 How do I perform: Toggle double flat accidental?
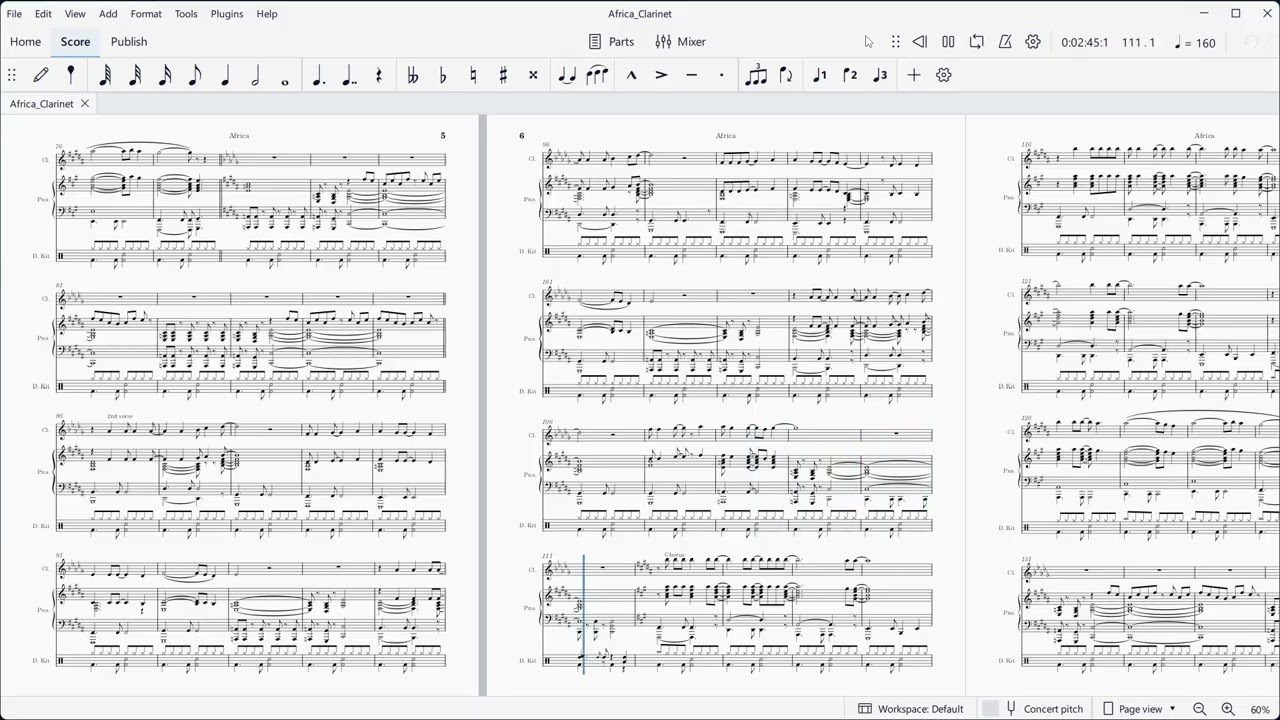point(413,75)
